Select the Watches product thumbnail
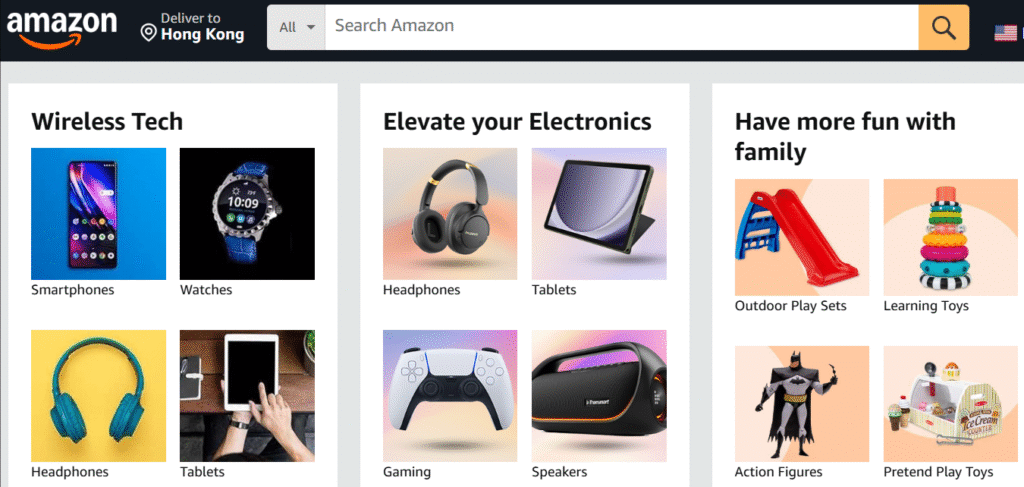The image size is (1024, 487). click(247, 214)
